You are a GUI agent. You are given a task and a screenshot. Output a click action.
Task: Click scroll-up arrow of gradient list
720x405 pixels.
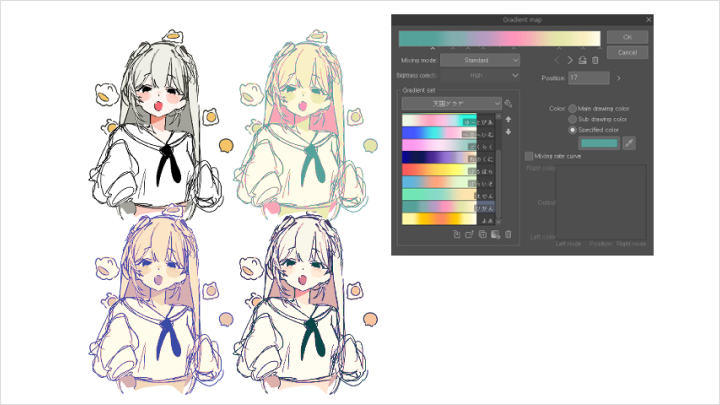tap(498, 117)
